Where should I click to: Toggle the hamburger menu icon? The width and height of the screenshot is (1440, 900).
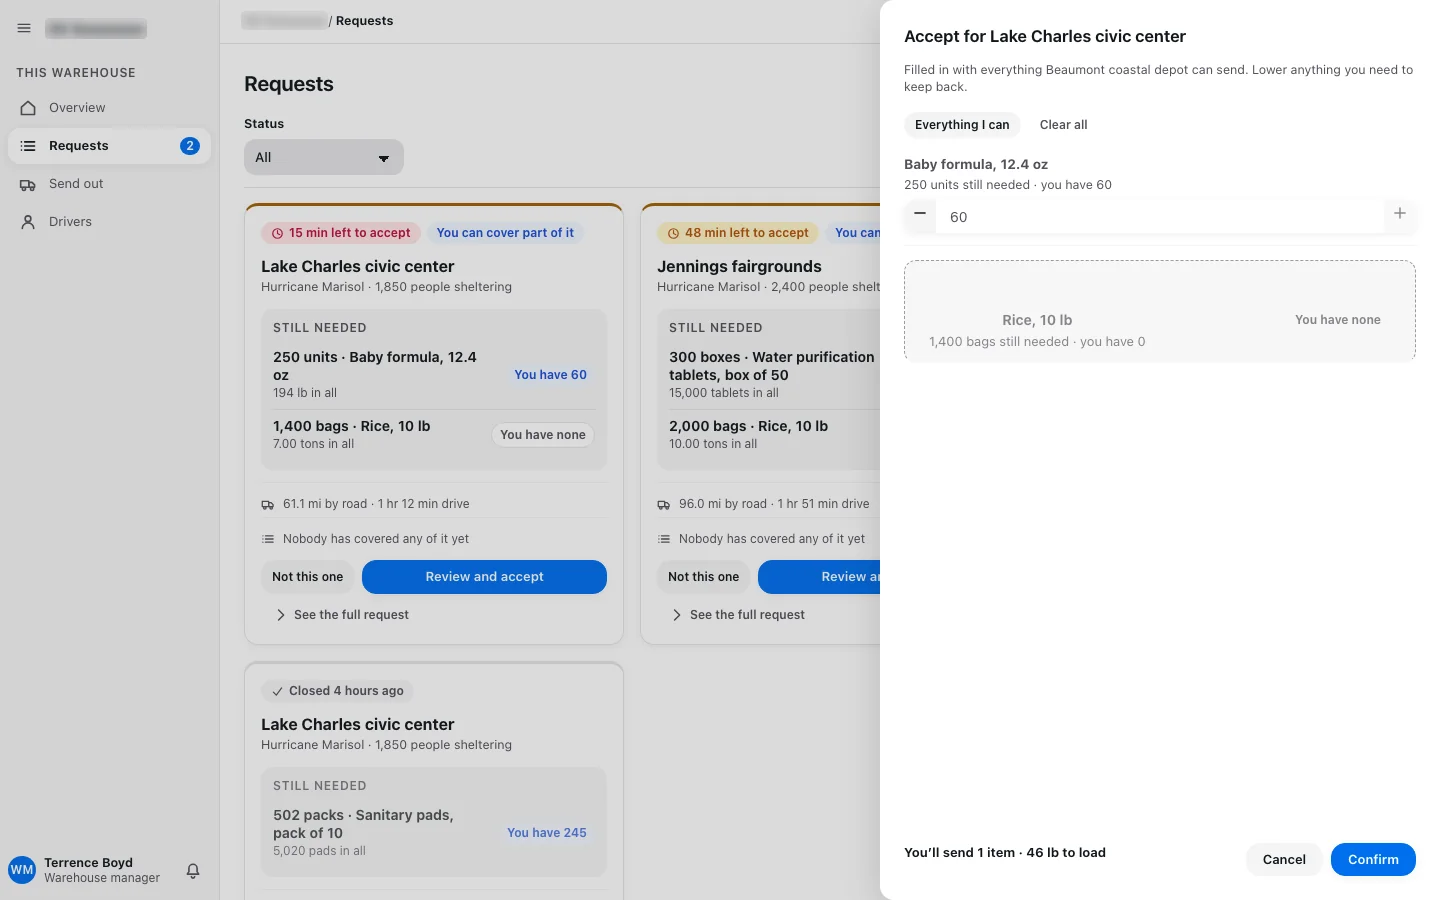pyautogui.click(x=24, y=29)
